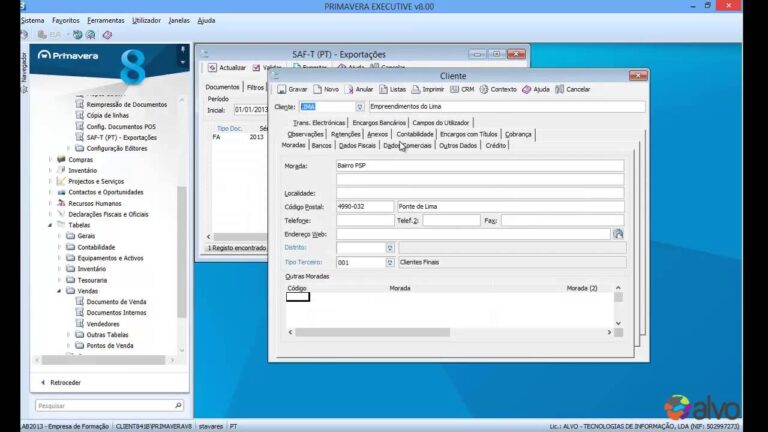Switch to the Crédito tab
The image size is (768, 432).
coord(495,145)
